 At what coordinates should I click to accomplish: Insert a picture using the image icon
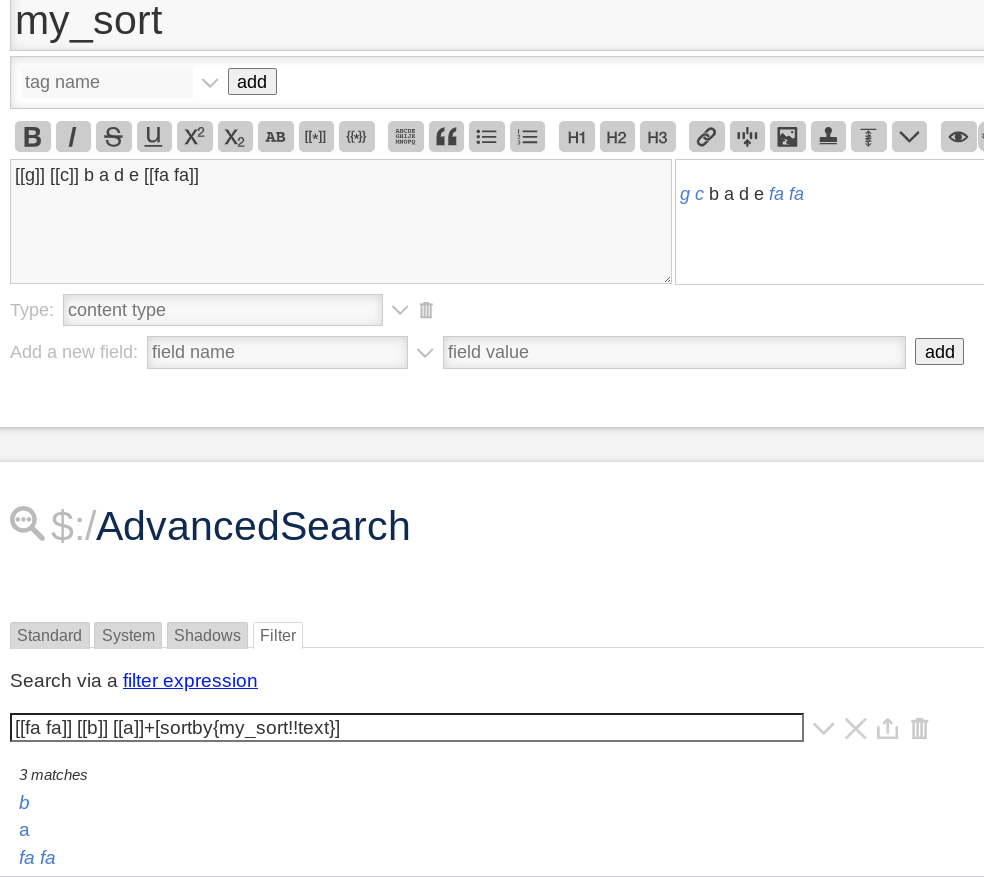(x=787, y=137)
